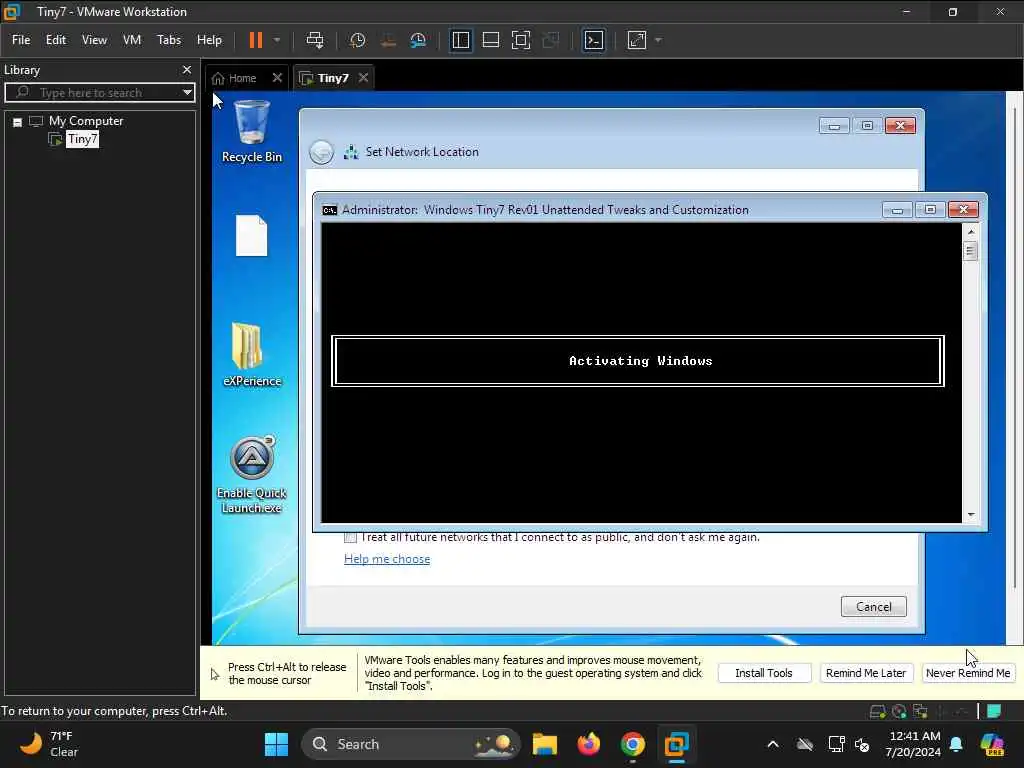Open the View menu

(94, 40)
